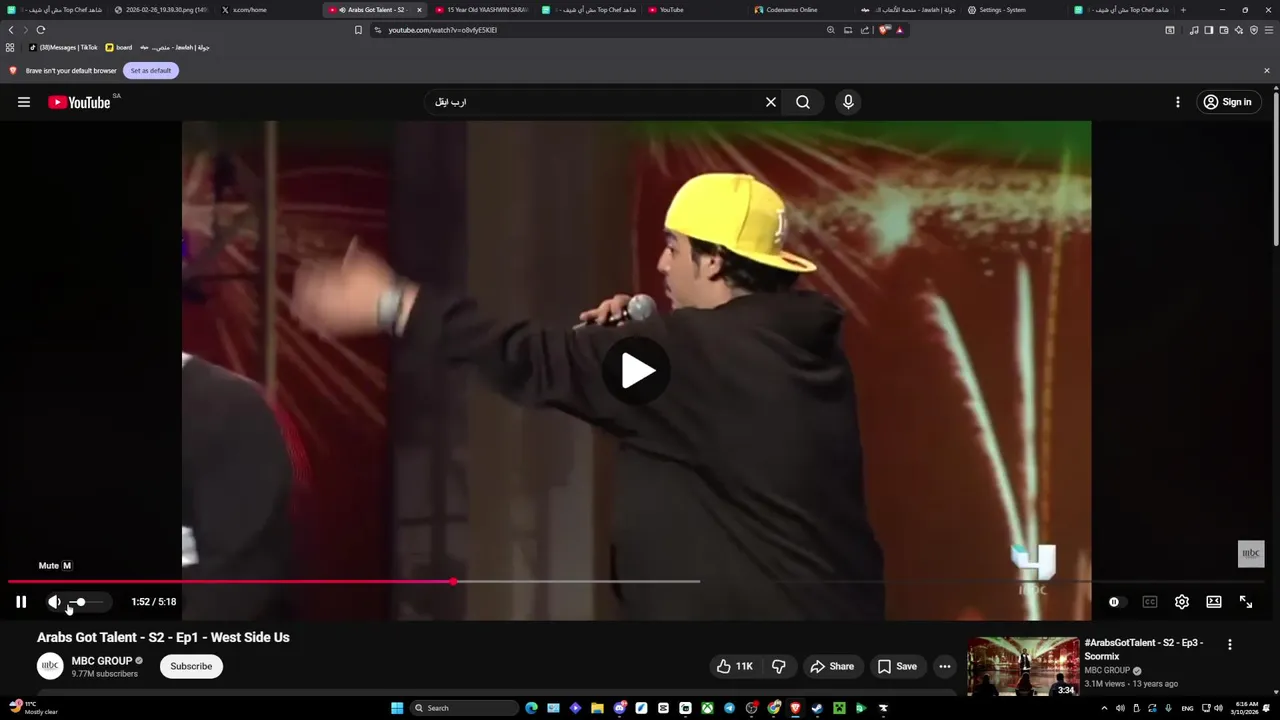This screenshot has width=1280, height=720.
Task: Open Steam from the taskbar
Action: pos(817,708)
